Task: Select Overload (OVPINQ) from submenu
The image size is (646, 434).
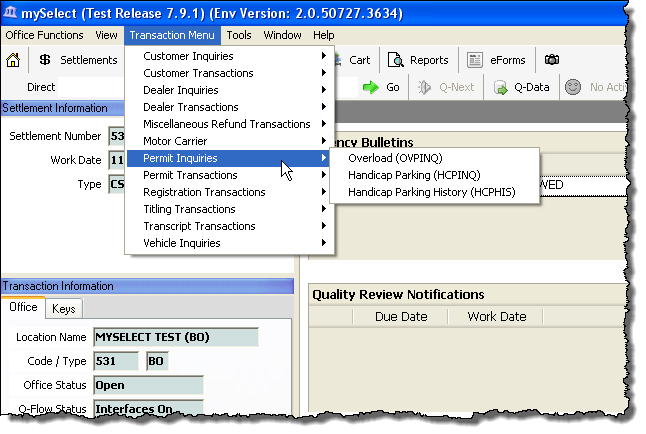Action: coord(394,158)
